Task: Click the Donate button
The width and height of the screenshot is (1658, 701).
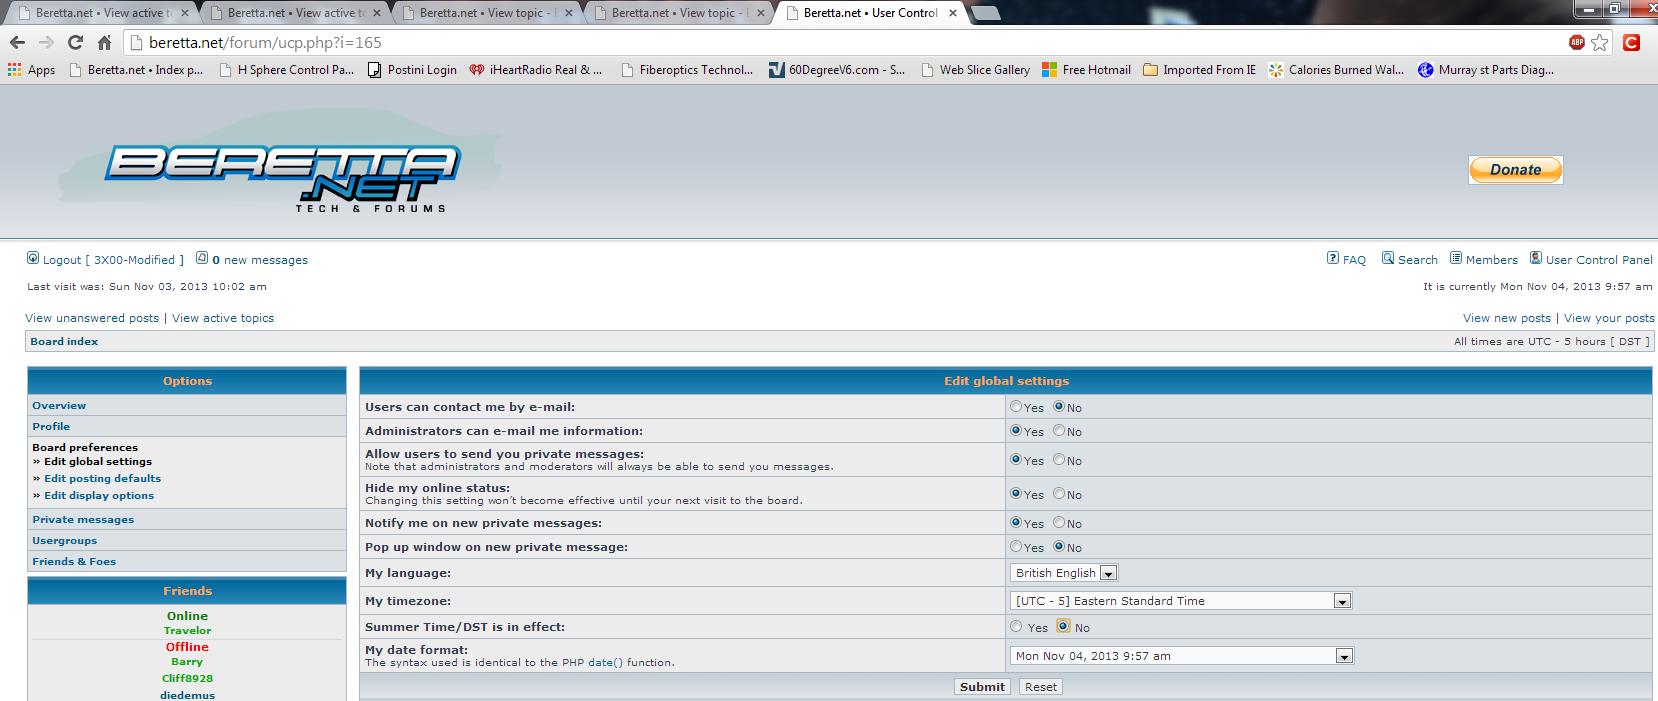Action: [1515, 170]
